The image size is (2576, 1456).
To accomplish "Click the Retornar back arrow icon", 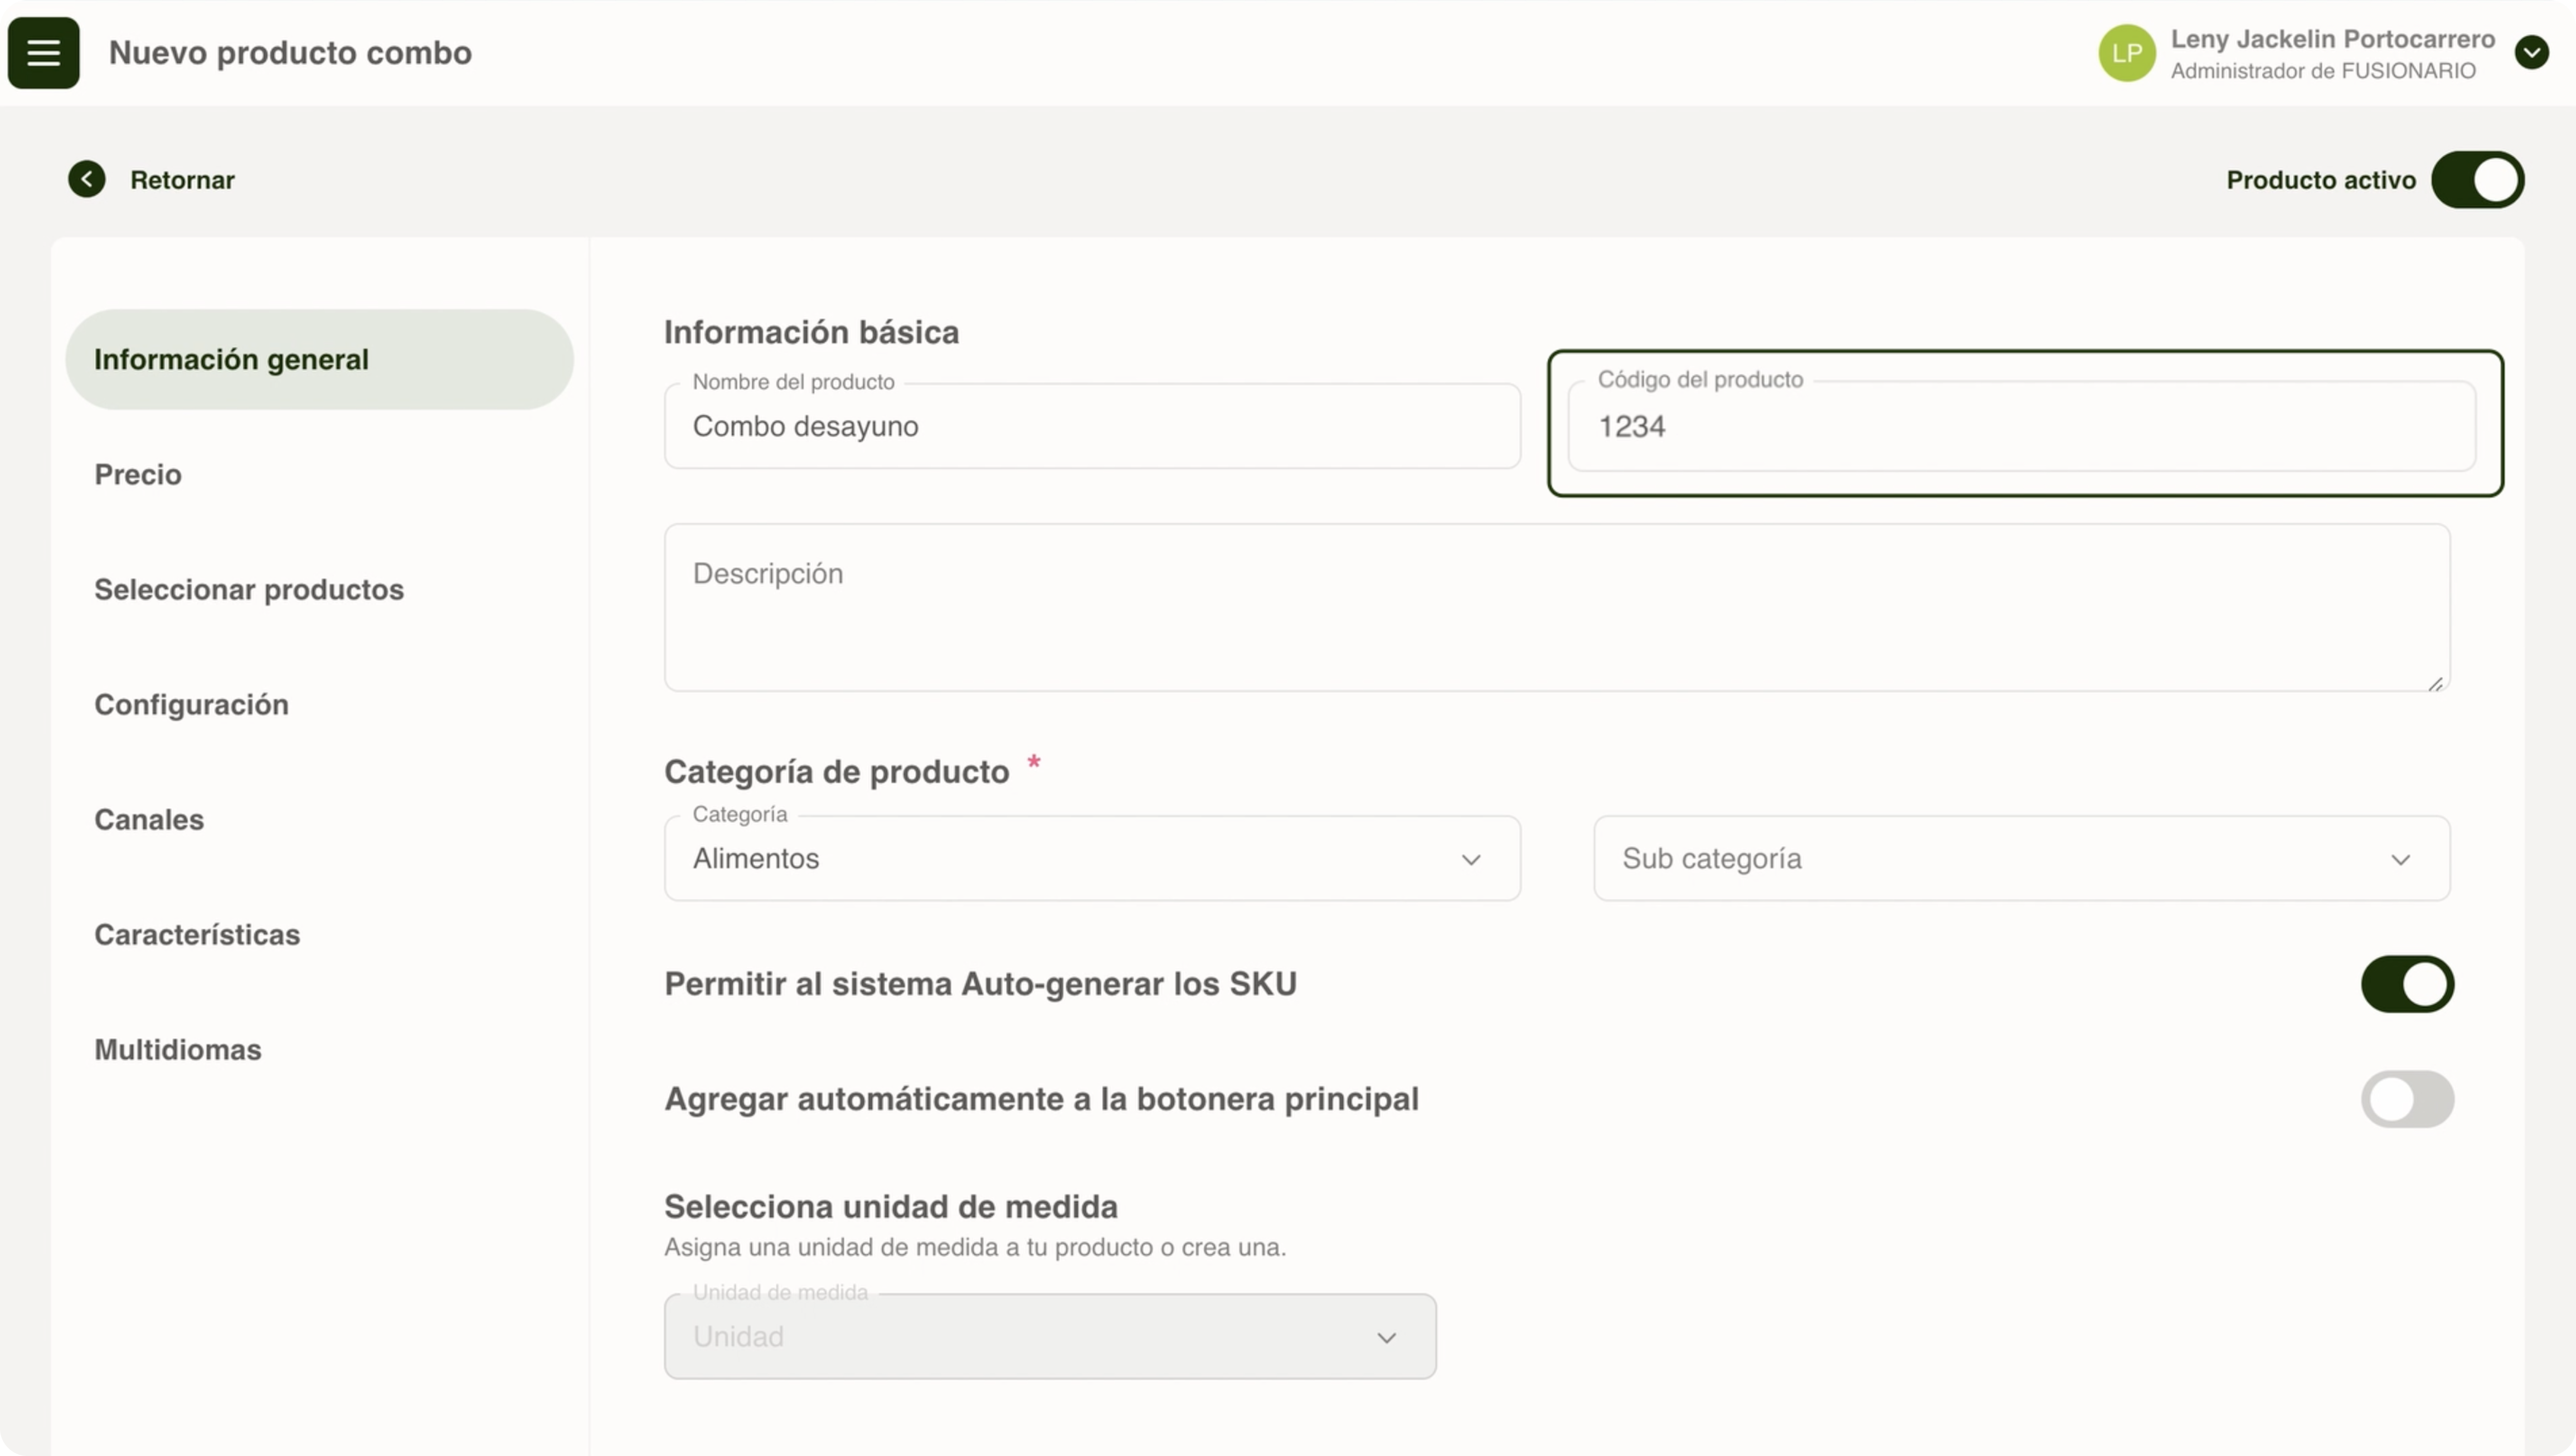I will [87, 180].
